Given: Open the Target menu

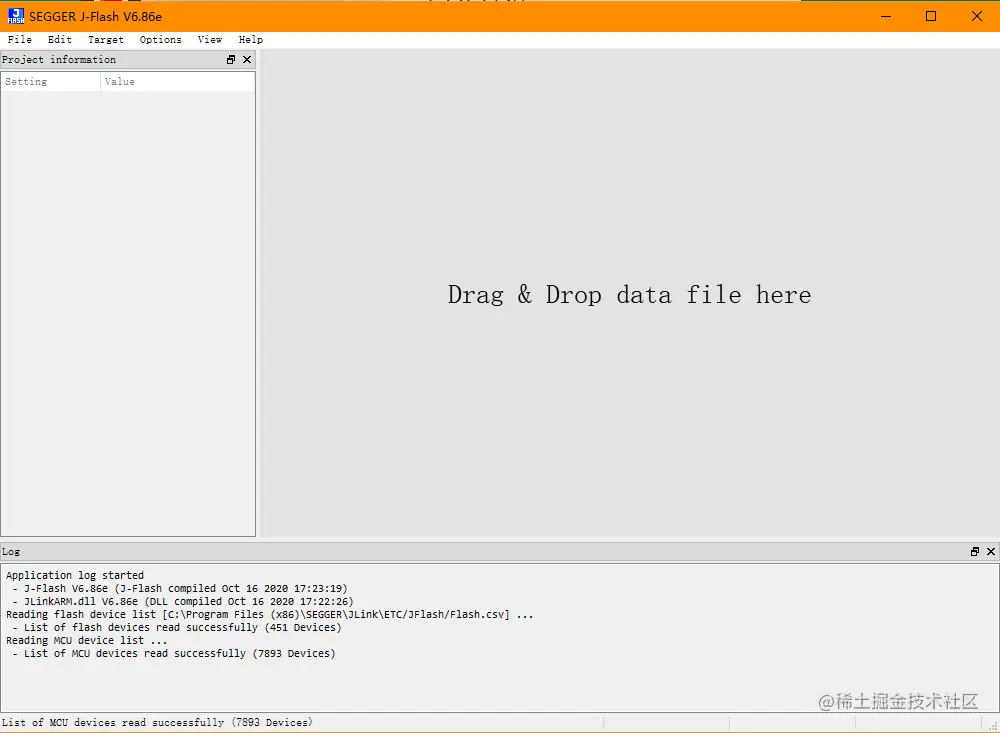Looking at the screenshot, I should (106, 40).
